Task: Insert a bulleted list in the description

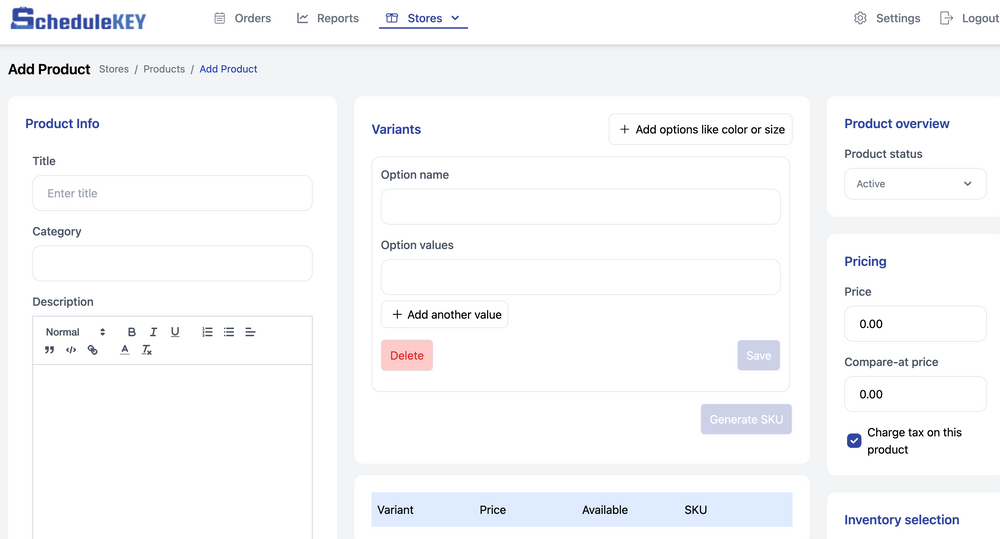Action: tap(229, 332)
